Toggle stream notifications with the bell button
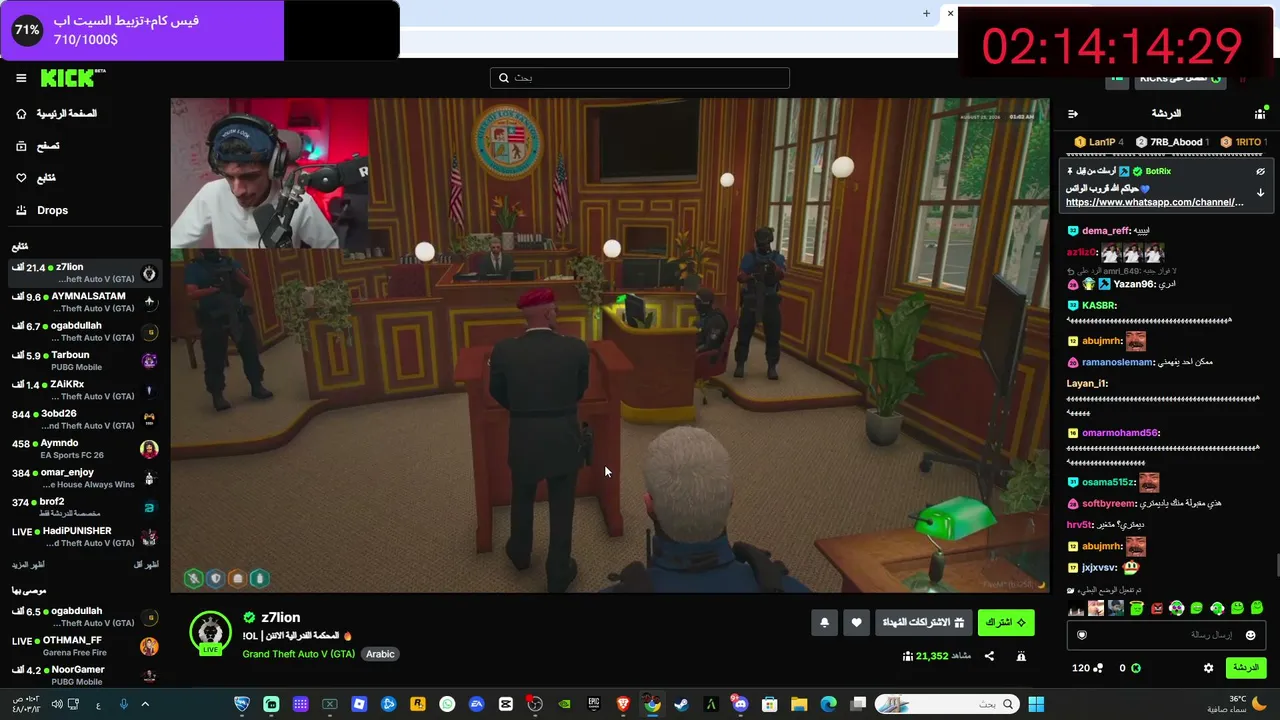 [x=824, y=623]
